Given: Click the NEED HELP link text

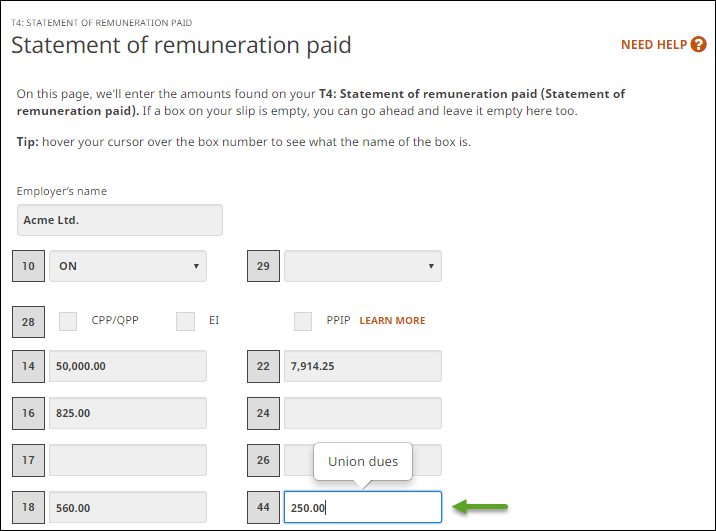Looking at the screenshot, I should pyautogui.click(x=654, y=45).
